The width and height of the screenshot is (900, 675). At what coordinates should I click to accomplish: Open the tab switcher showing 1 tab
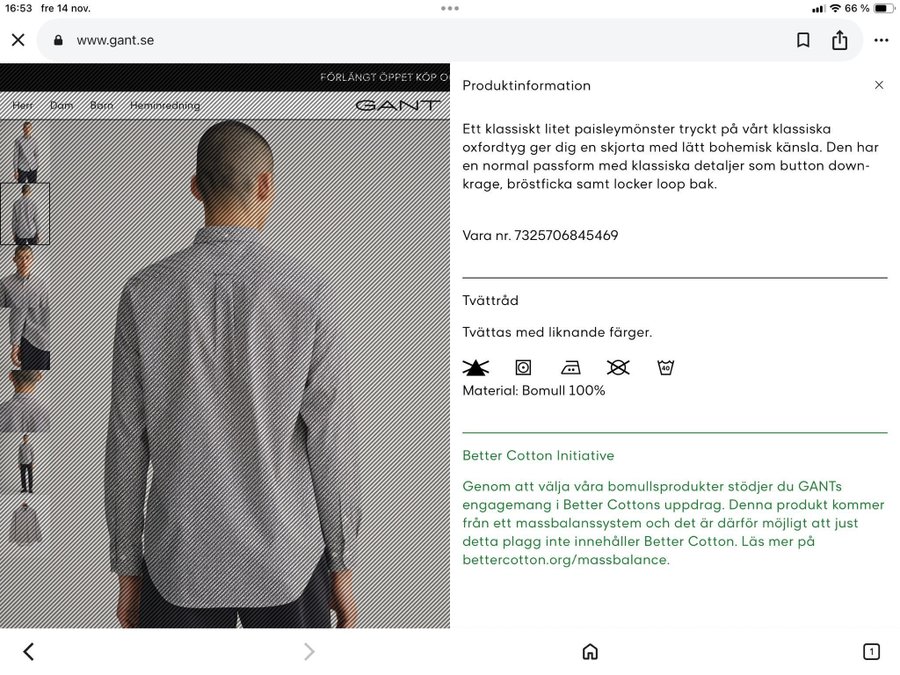[x=871, y=651]
